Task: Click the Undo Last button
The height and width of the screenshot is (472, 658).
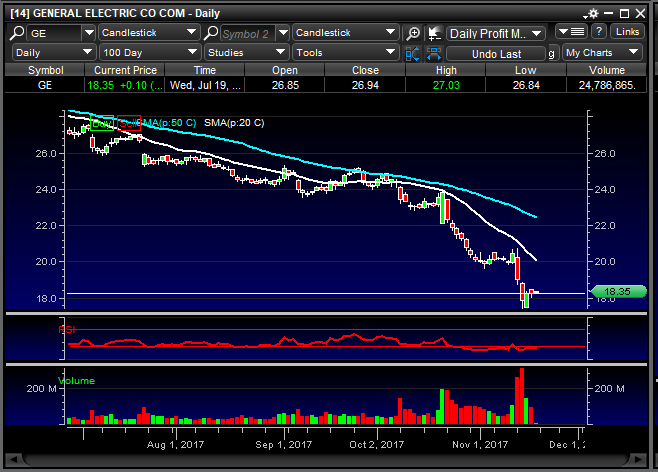Action: [x=496, y=54]
